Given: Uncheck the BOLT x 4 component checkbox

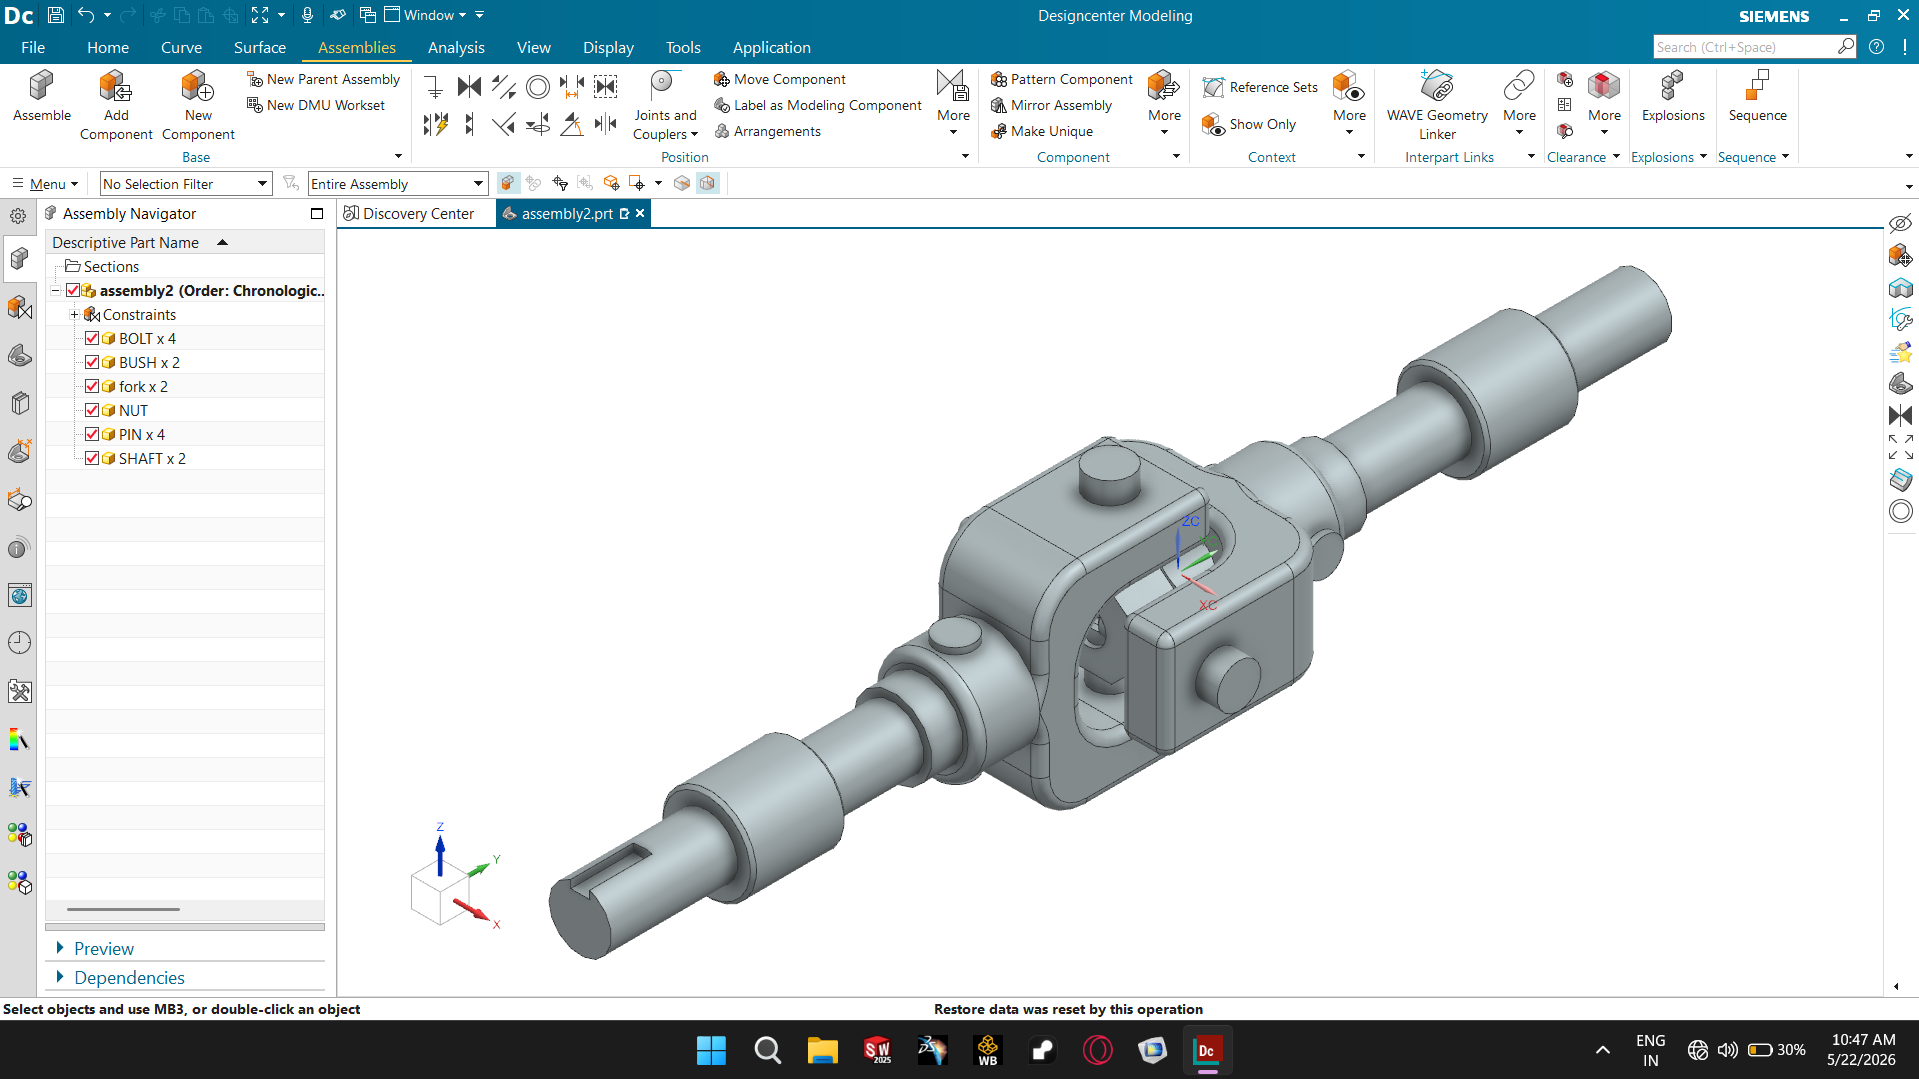Looking at the screenshot, I should click(92, 338).
